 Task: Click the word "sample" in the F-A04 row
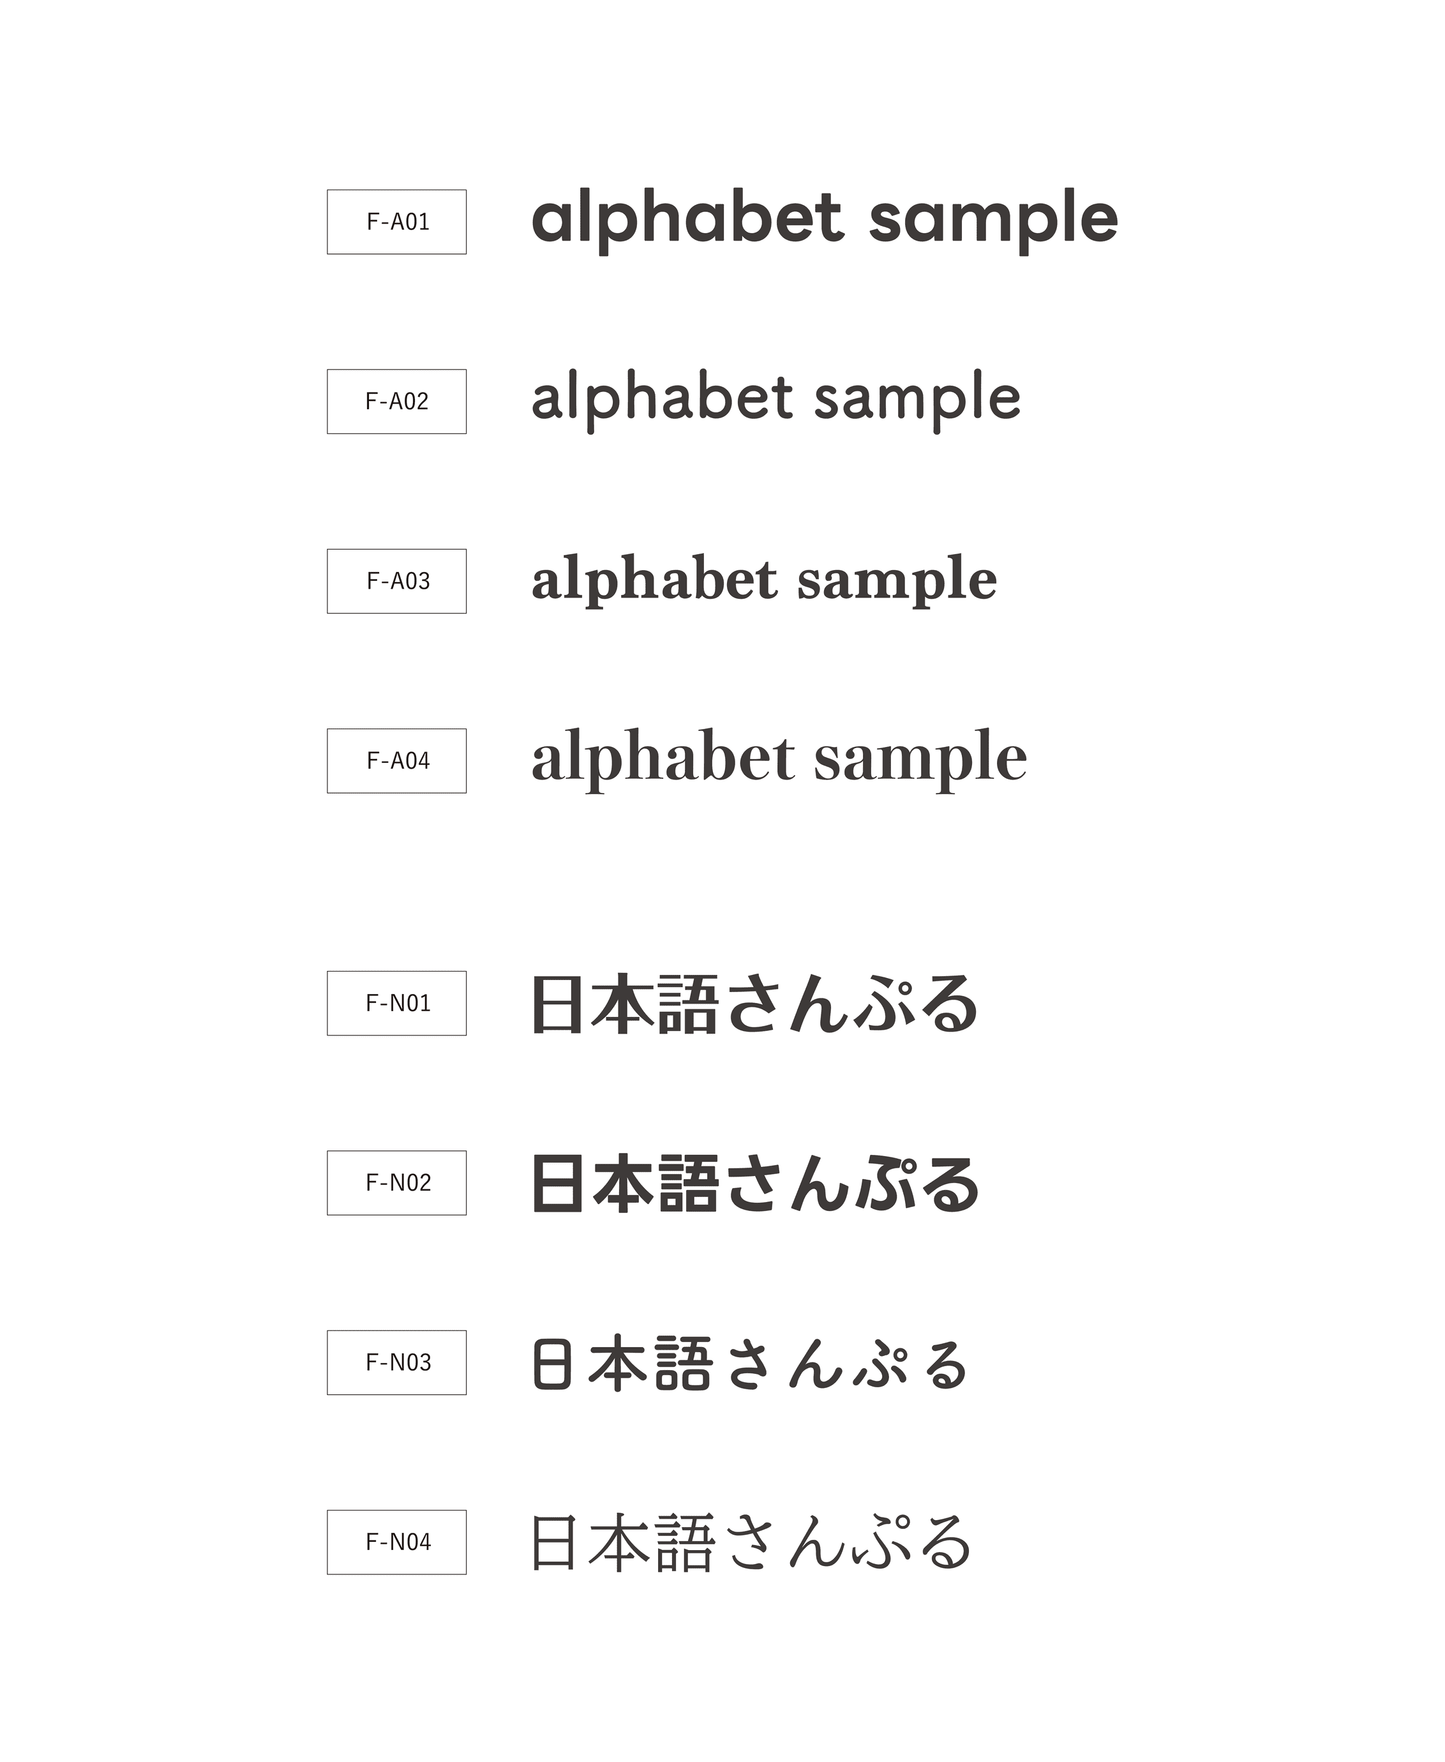click(920, 758)
